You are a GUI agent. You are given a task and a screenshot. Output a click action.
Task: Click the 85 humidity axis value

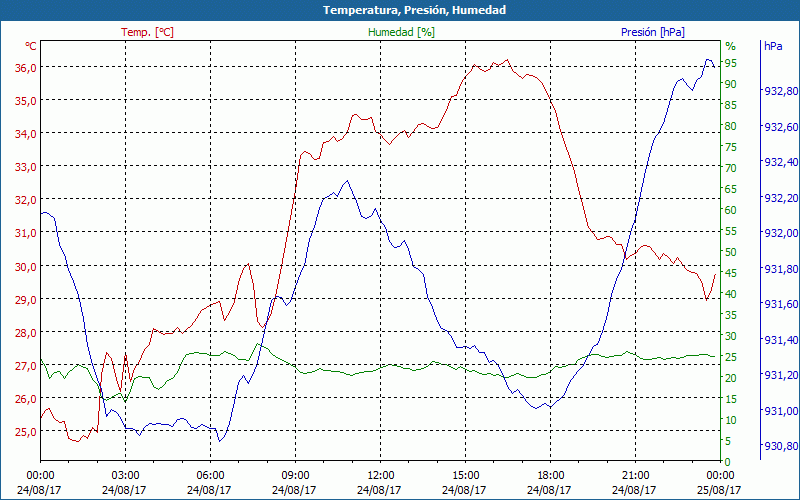pos(731,105)
